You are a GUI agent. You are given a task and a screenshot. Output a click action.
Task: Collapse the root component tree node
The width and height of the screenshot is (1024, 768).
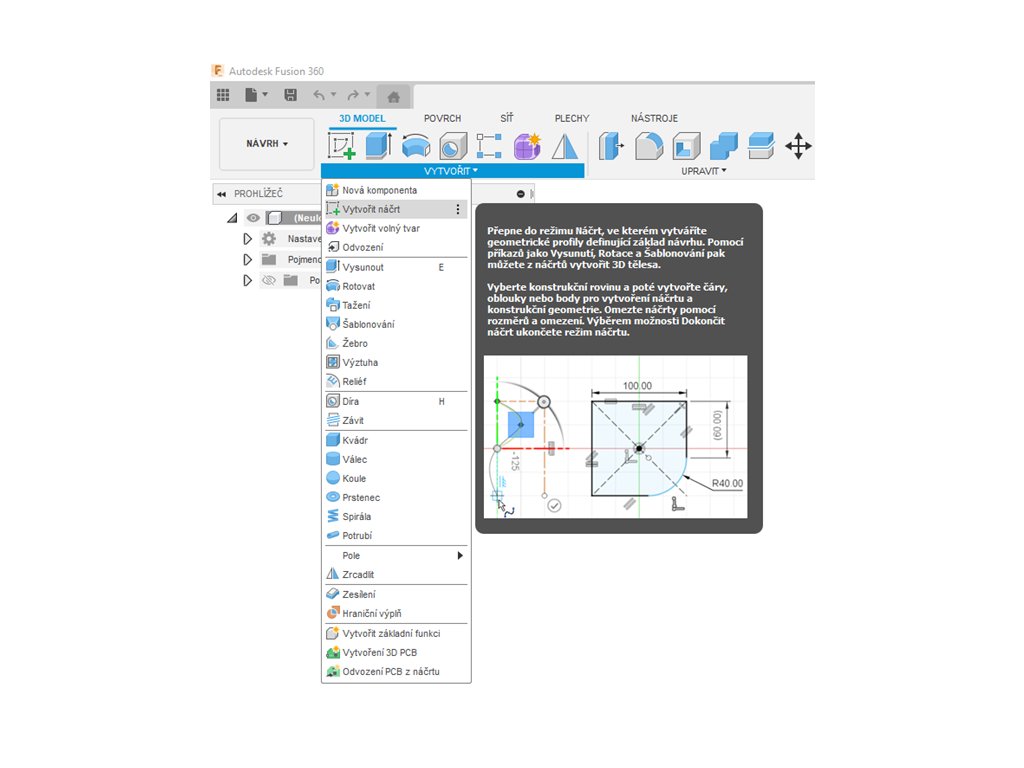click(x=232, y=218)
